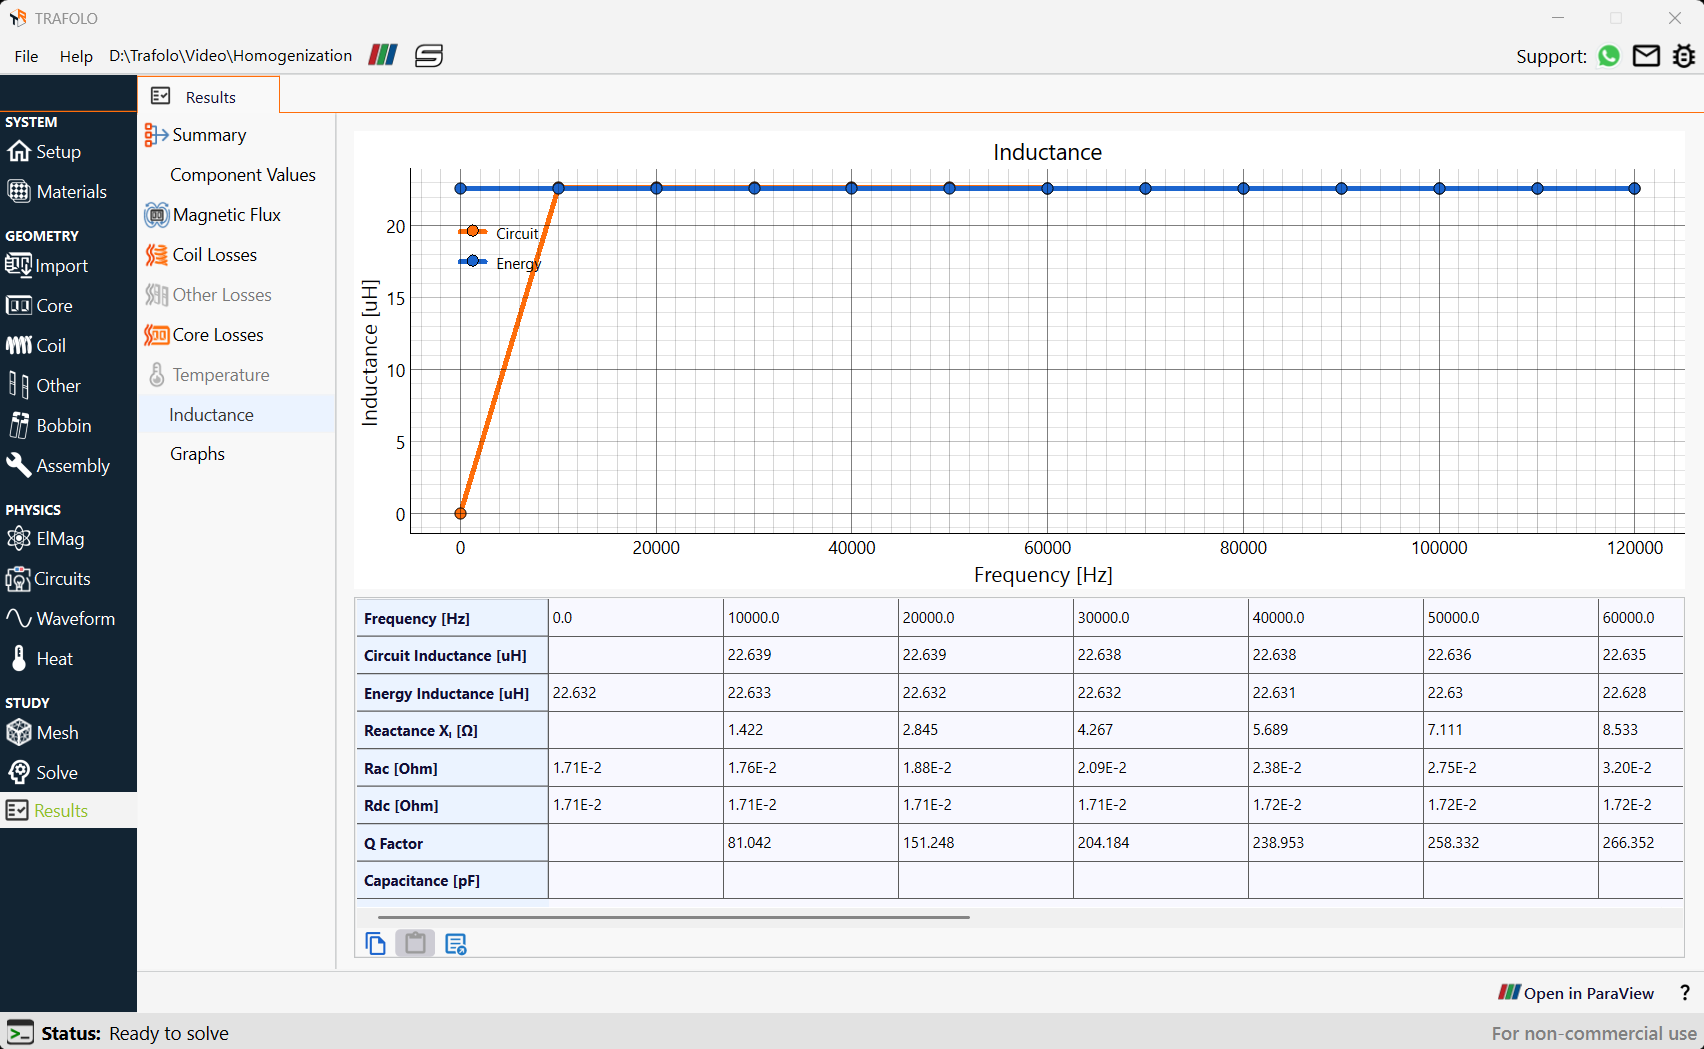Copy the table with copy icon

(376, 943)
